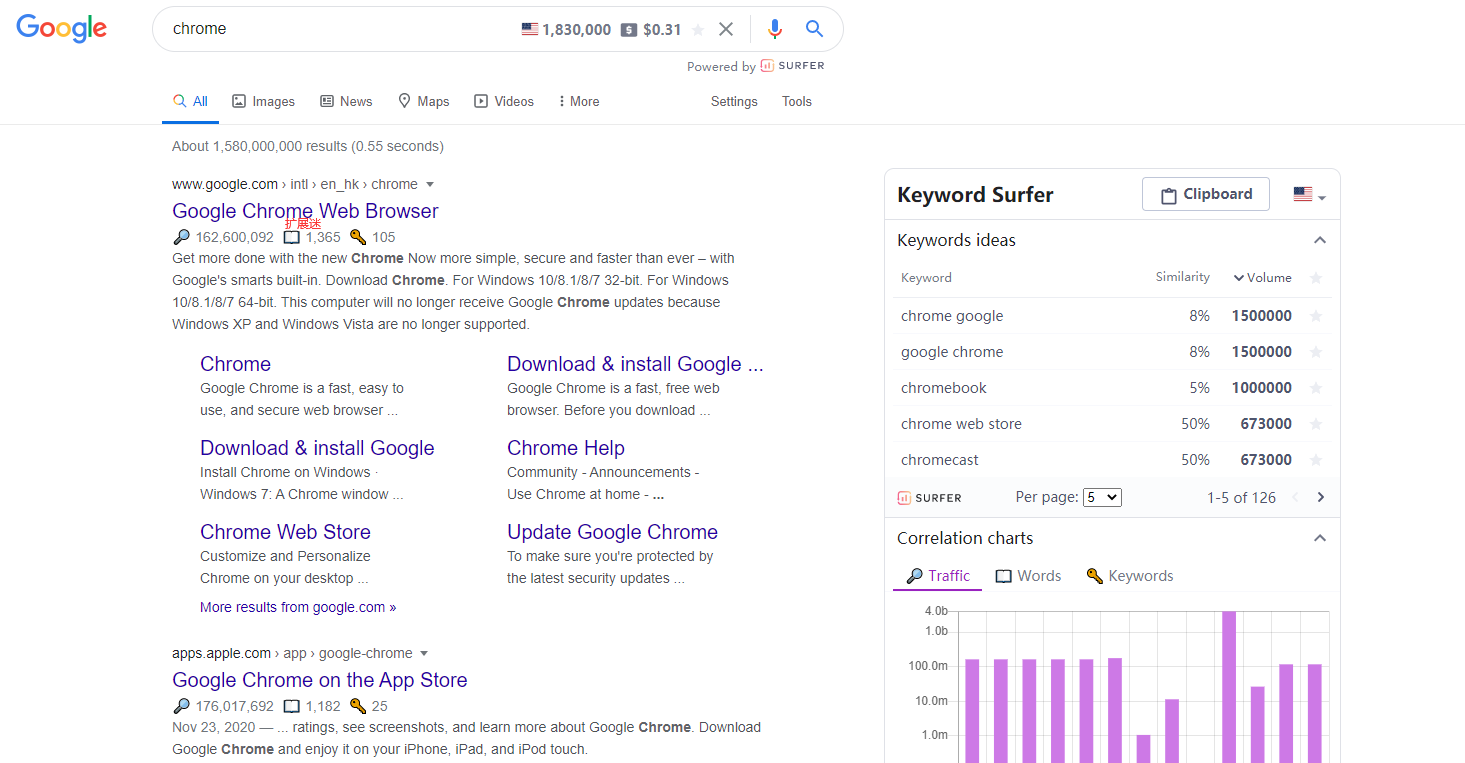Click traffic icon beside 162,600,092
1465x763 pixels.
coord(181,237)
